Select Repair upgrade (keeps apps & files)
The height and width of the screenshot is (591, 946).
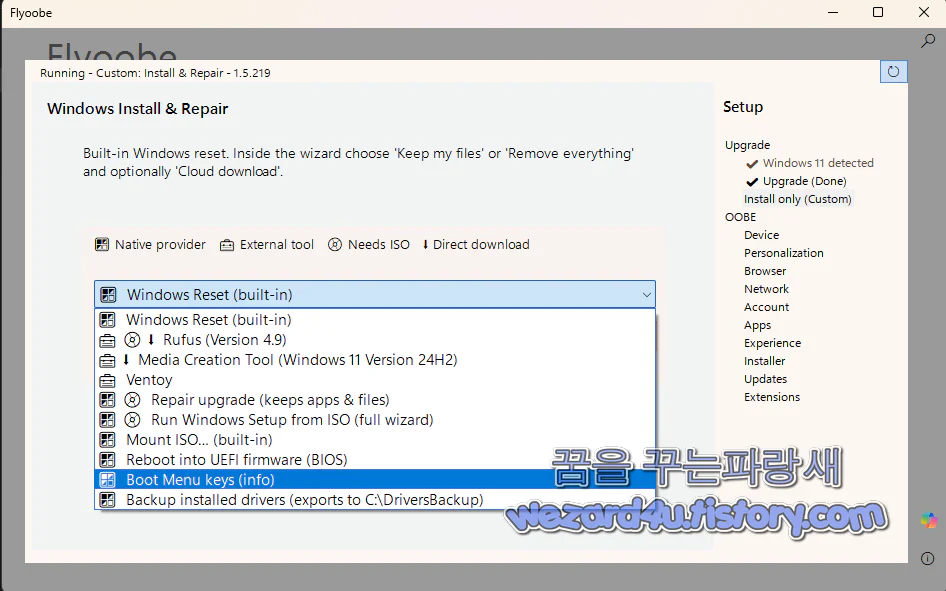pyautogui.click(x=375, y=400)
